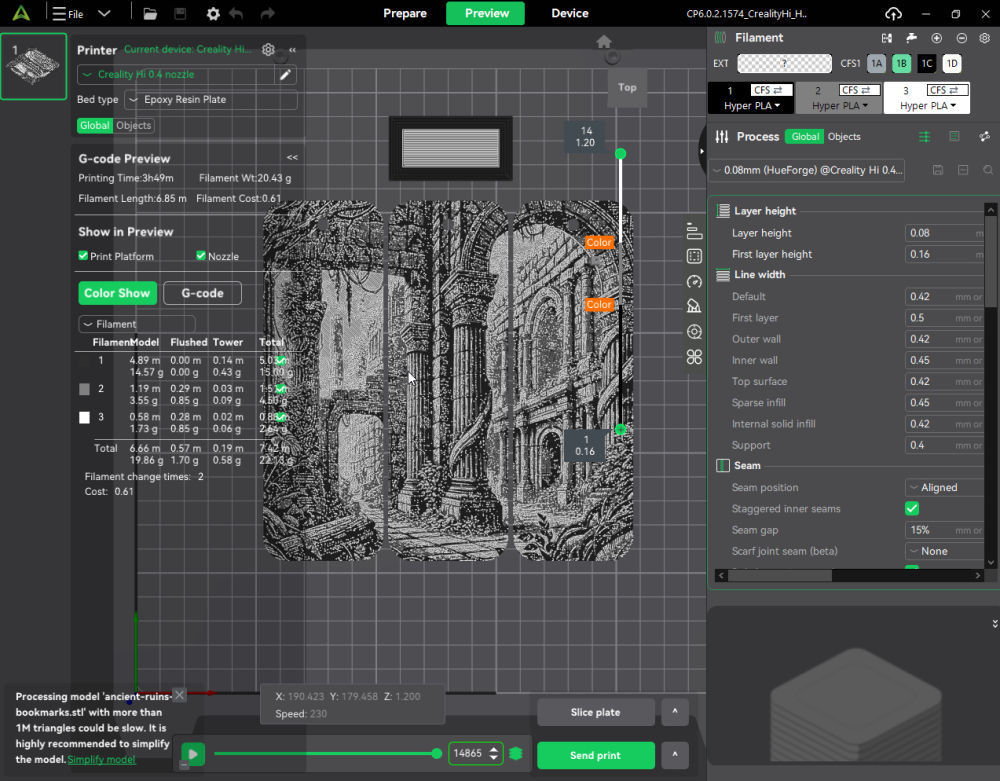Toggle advanced process settings icon

[924, 136]
